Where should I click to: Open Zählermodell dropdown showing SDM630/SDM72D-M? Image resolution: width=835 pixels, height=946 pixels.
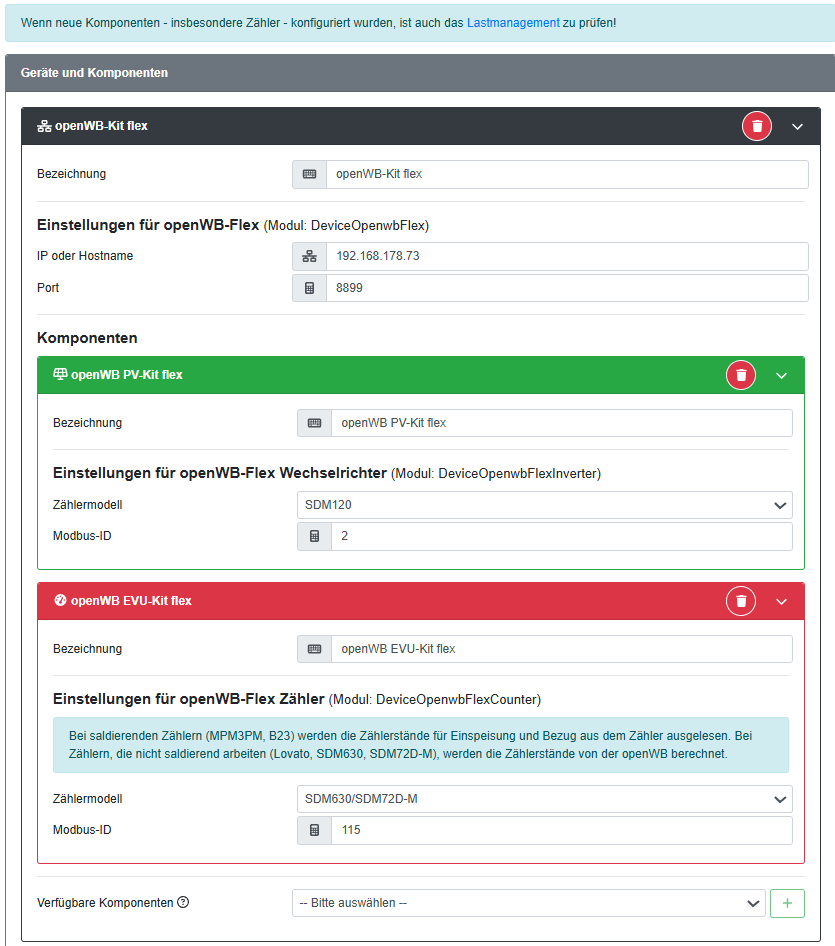click(x=545, y=799)
